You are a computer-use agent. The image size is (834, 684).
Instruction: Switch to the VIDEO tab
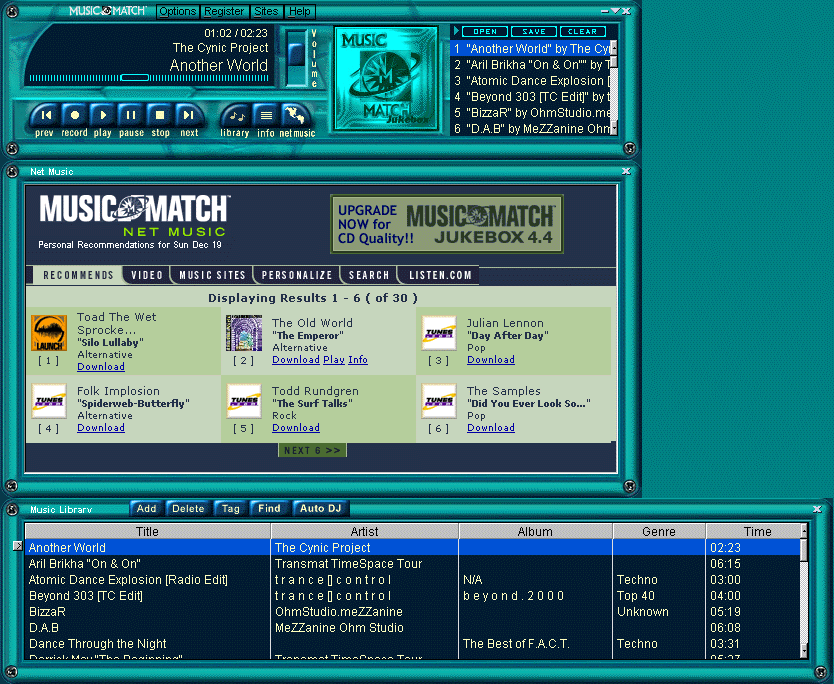click(147, 275)
